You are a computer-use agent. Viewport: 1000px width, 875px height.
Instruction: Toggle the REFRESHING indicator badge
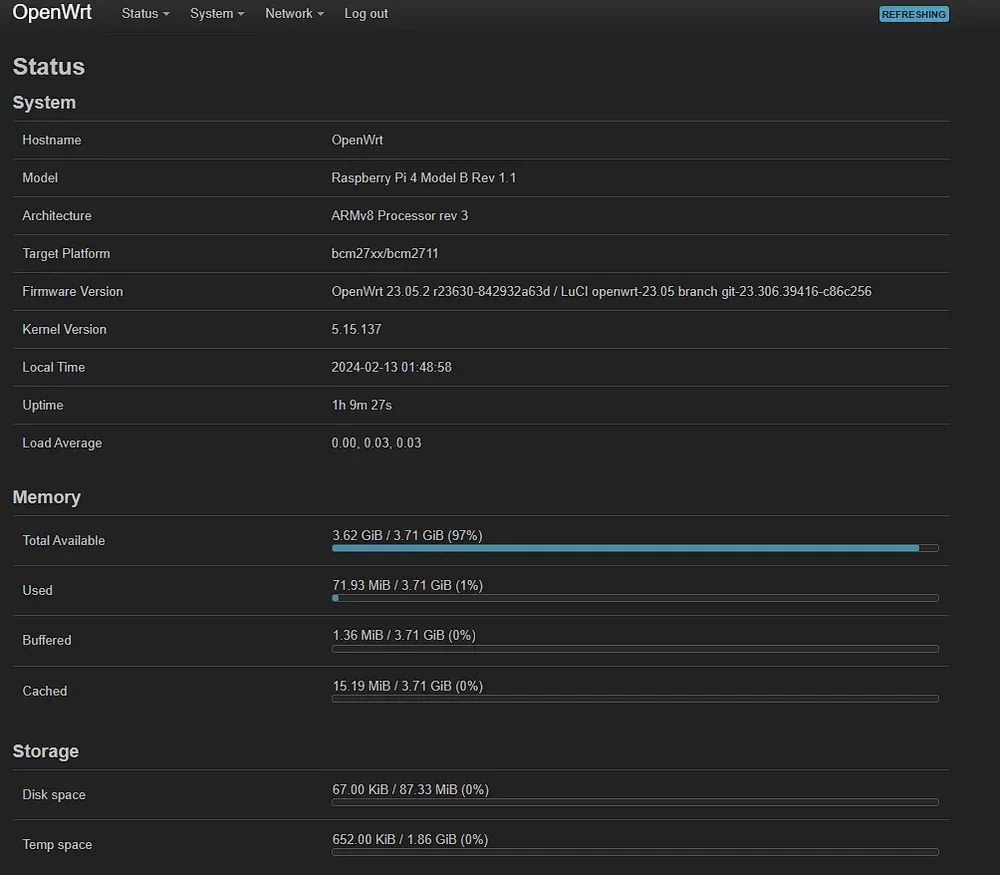pyautogui.click(x=914, y=14)
